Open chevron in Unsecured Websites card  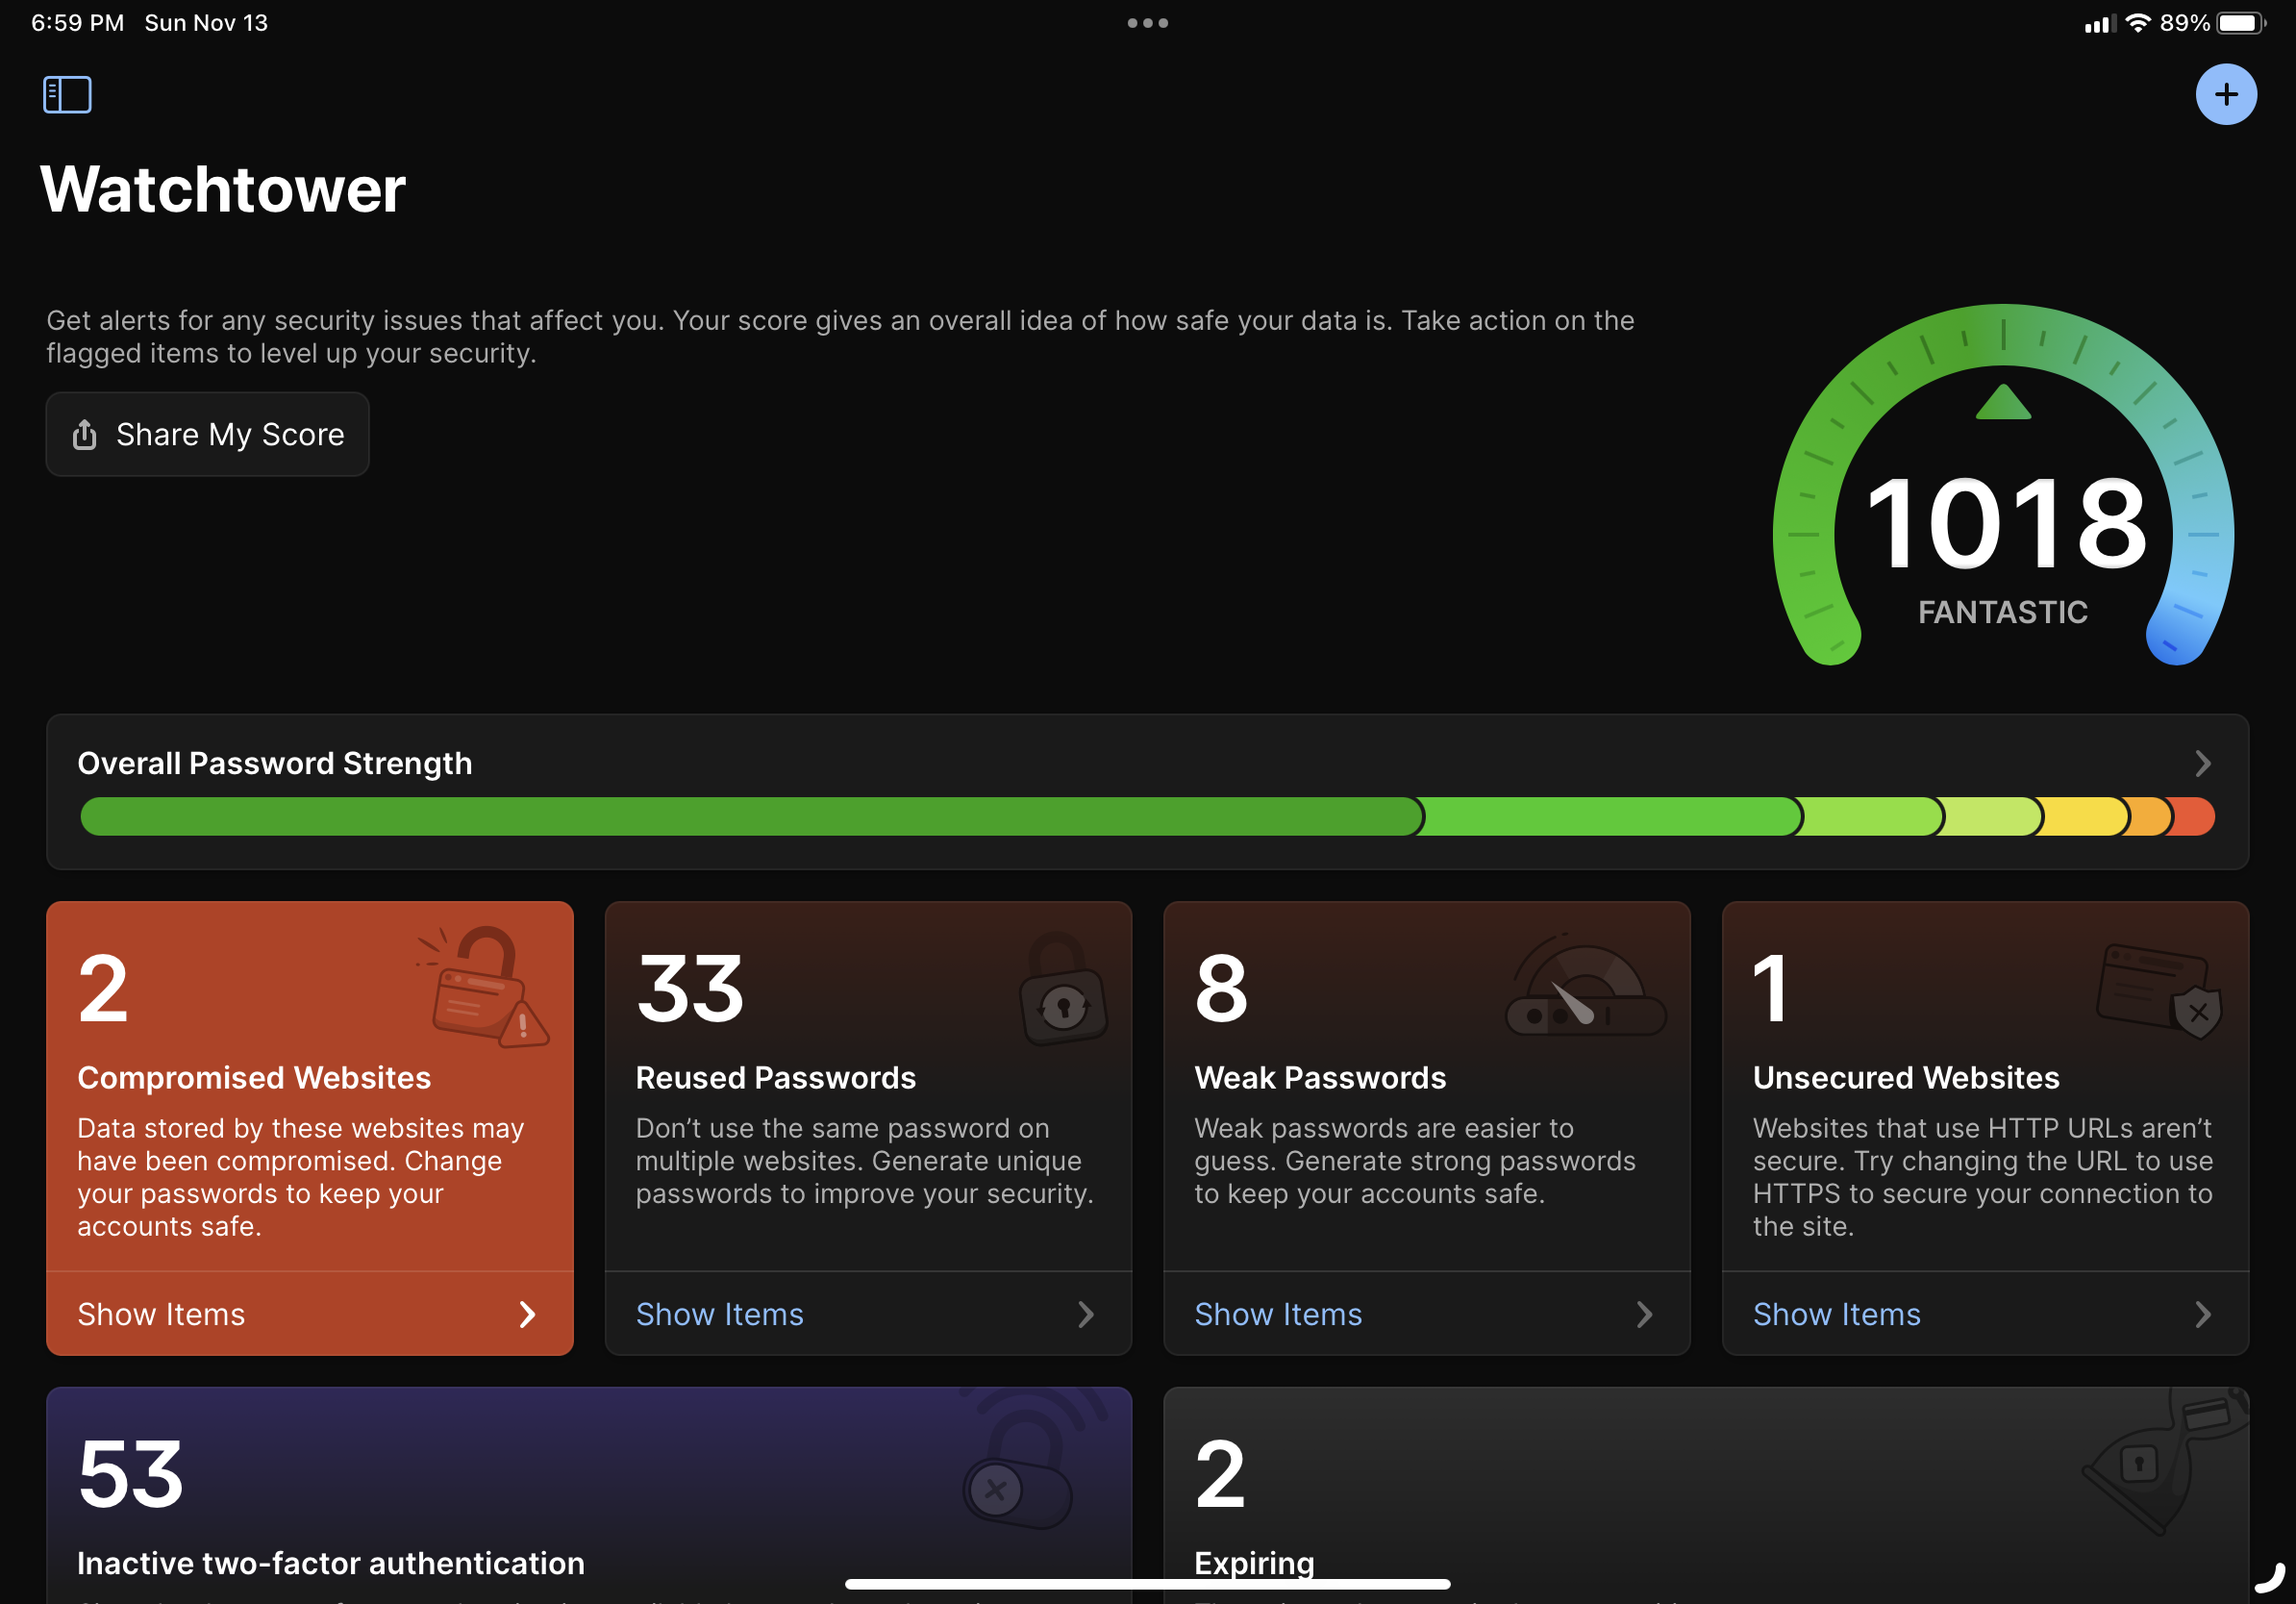(2203, 1314)
